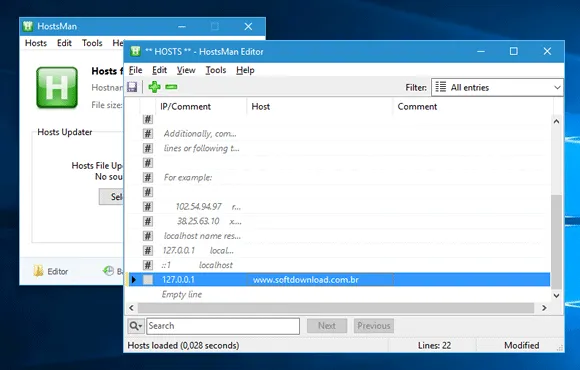Open Tools menu in HostsMan main window
This screenshot has height=370, width=580.
(92, 43)
